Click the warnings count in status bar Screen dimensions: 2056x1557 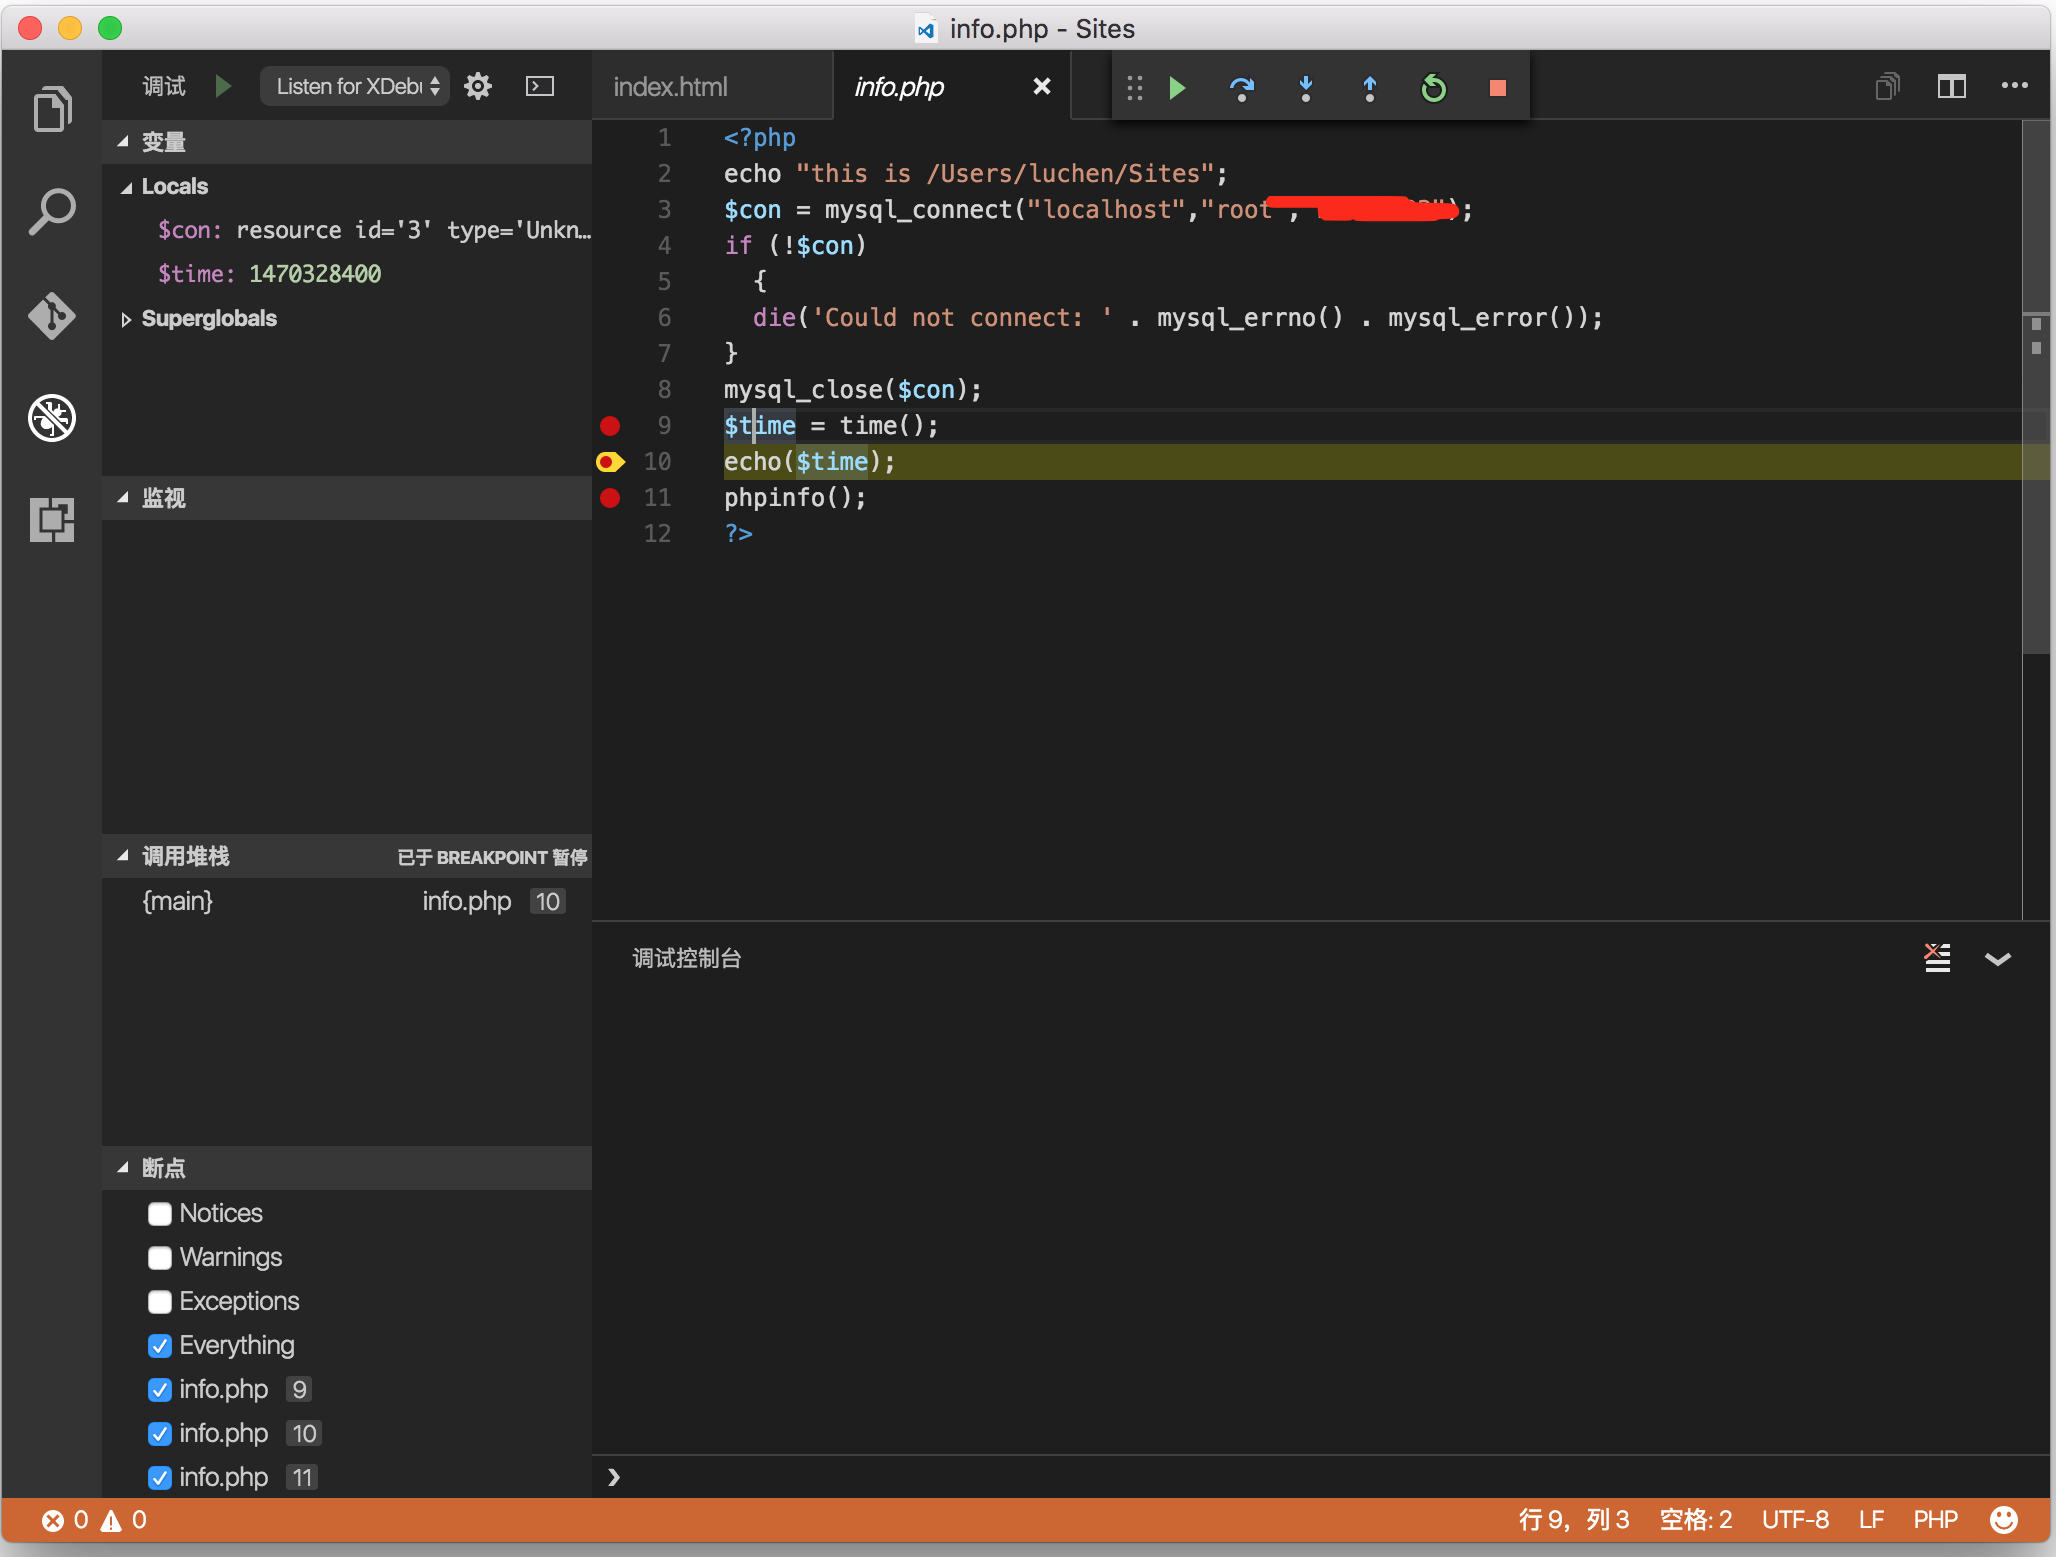pos(124,1520)
